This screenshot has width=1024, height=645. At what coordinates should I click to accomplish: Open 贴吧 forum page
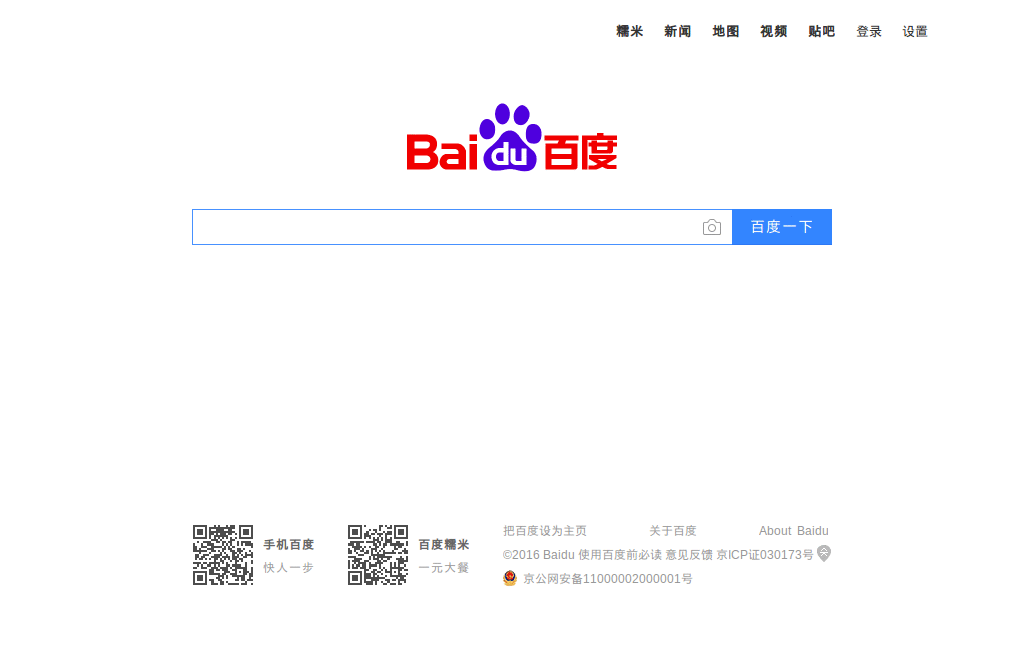point(821,31)
